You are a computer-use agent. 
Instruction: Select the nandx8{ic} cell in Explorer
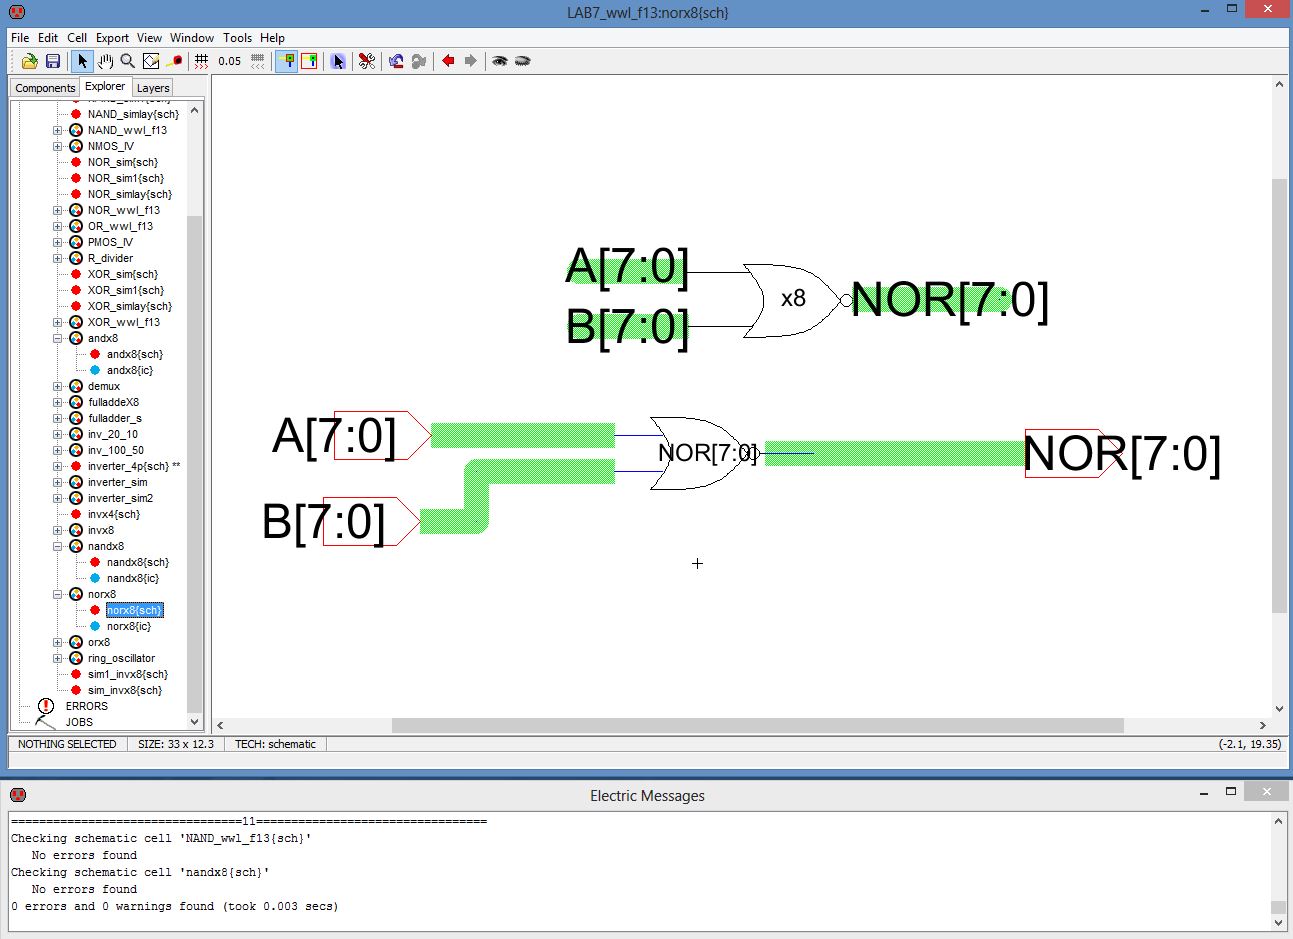pyautogui.click(x=132, y=578)
